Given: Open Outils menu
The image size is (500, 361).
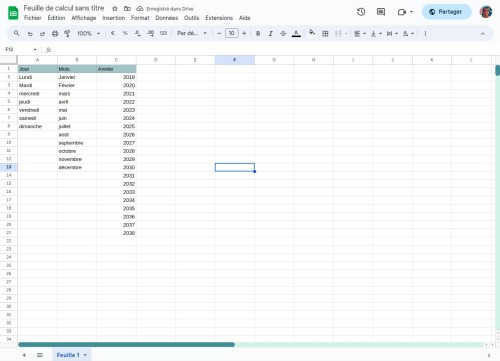Looking at the screenshot, I should click(191, 18).
